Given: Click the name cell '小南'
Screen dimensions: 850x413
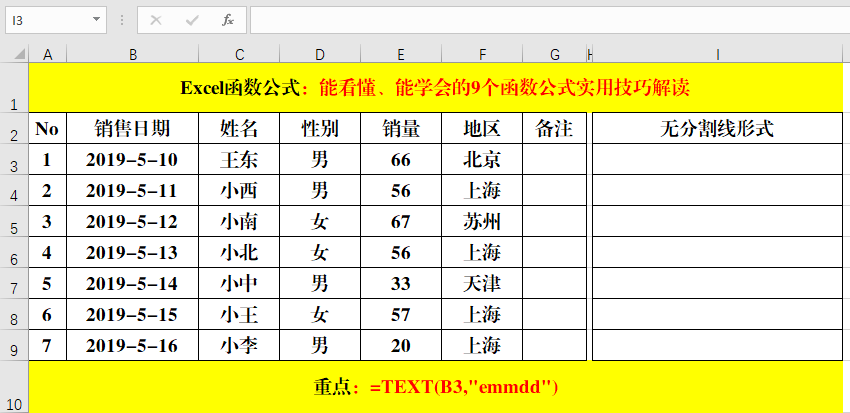Looking at the screenshot, I should (x=239, y=221).
